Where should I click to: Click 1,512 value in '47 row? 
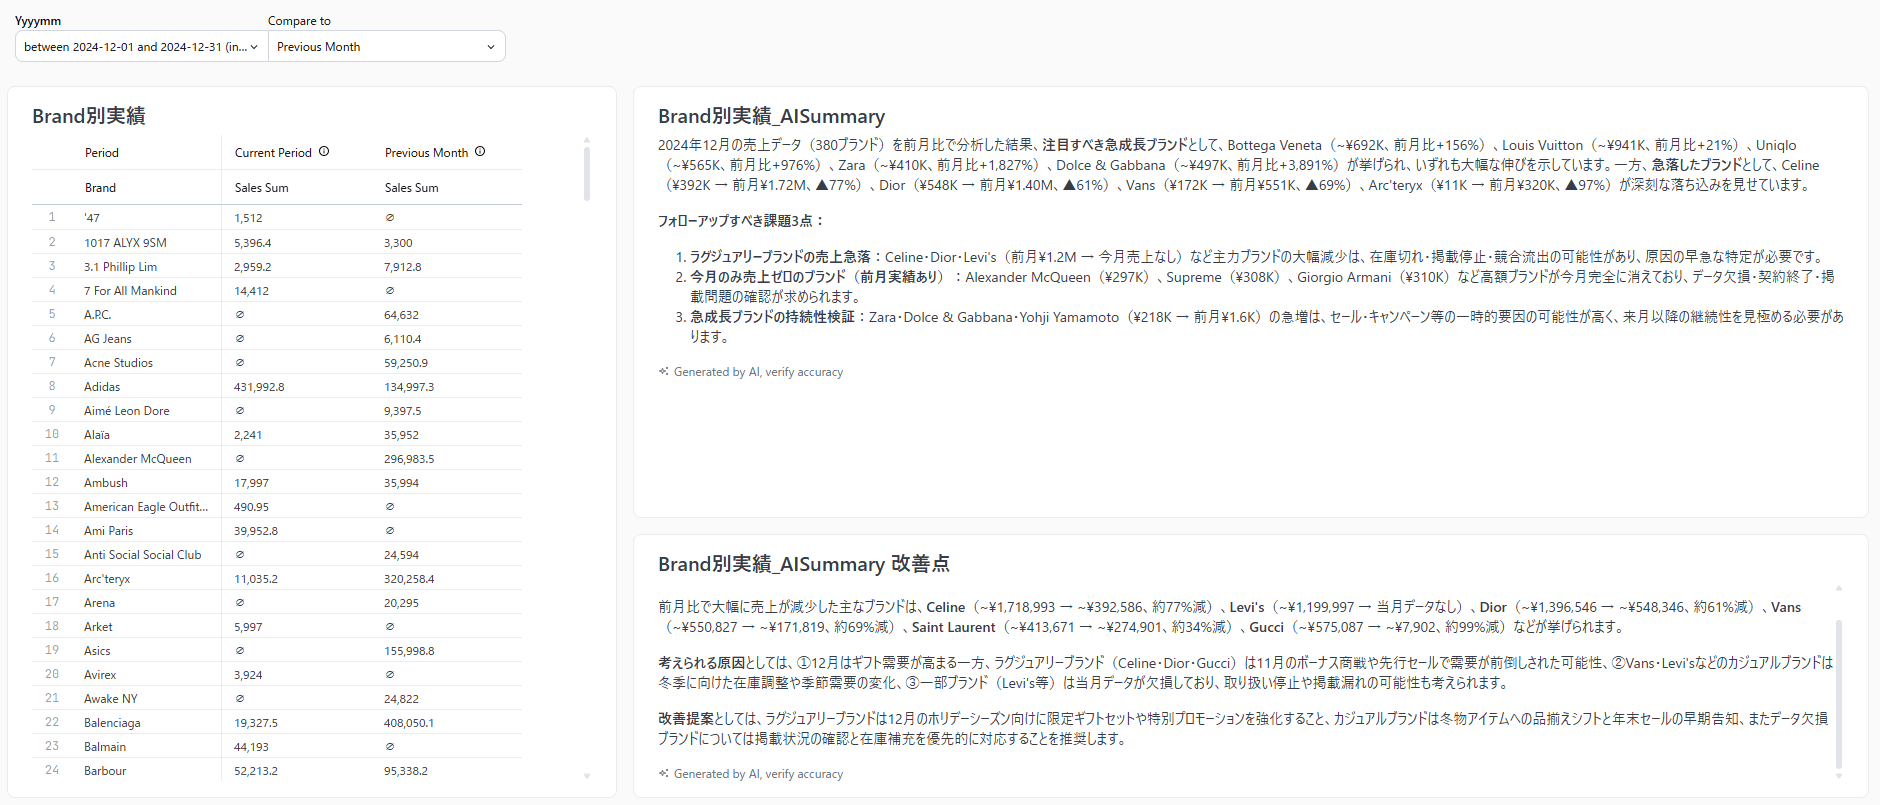248,218
